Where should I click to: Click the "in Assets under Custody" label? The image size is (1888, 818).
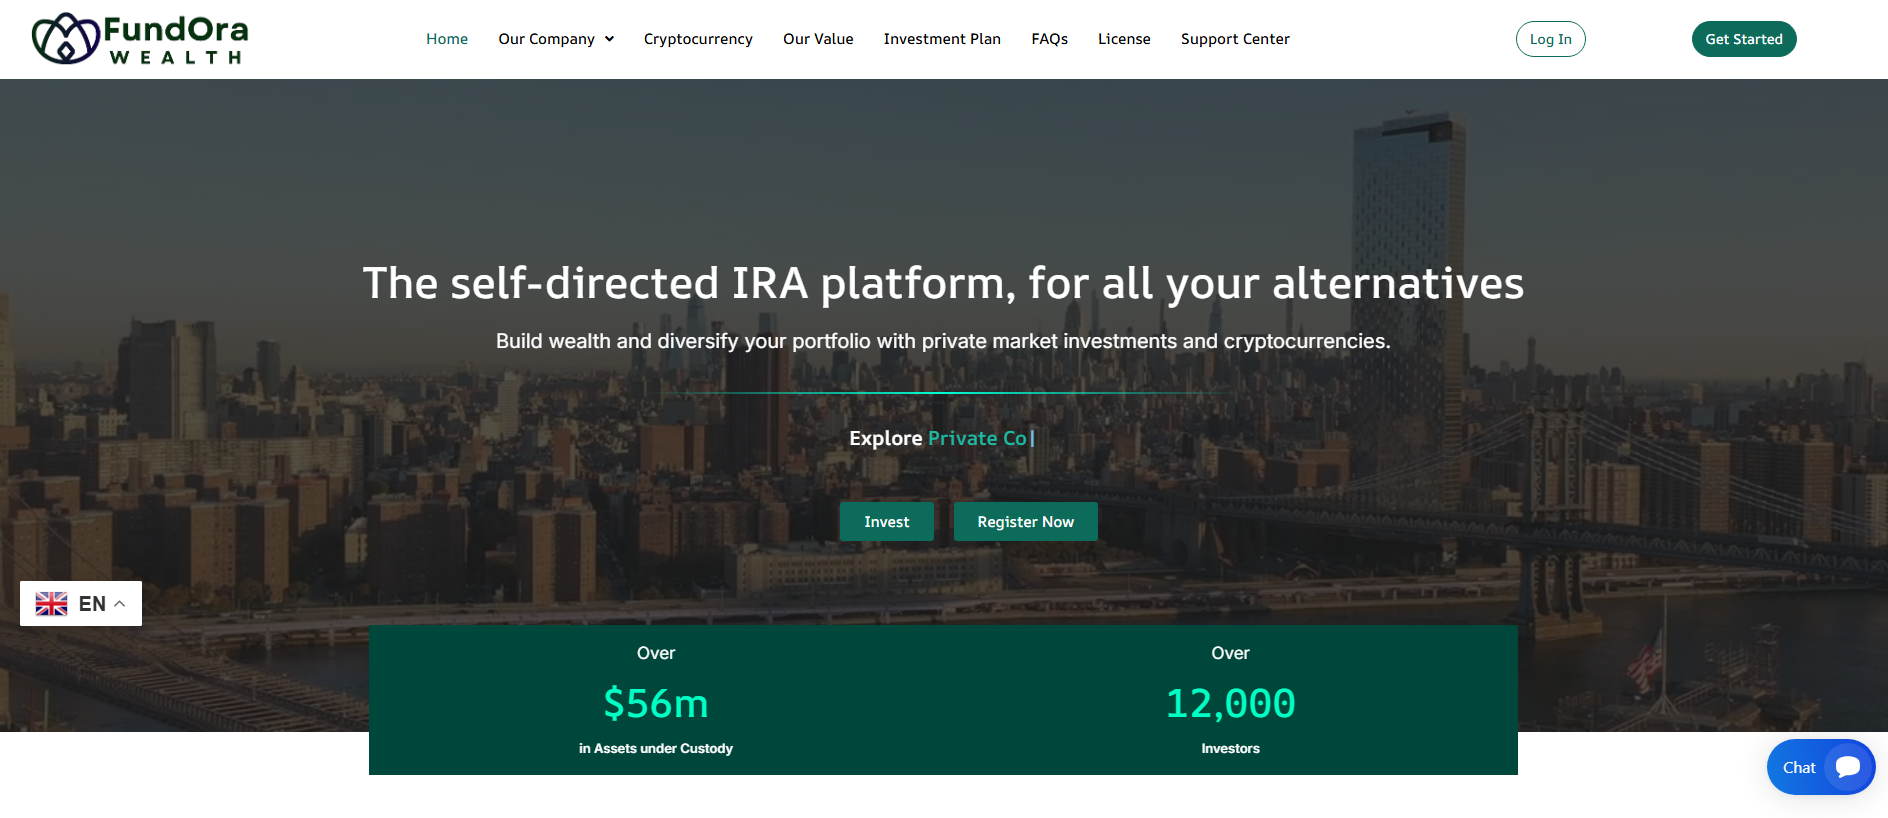coord(656,748)
